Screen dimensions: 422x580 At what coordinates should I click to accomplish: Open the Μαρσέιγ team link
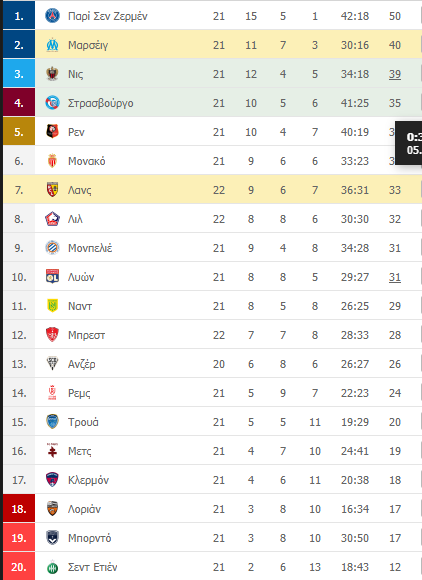pyautogui.click(x=88, y=45)
